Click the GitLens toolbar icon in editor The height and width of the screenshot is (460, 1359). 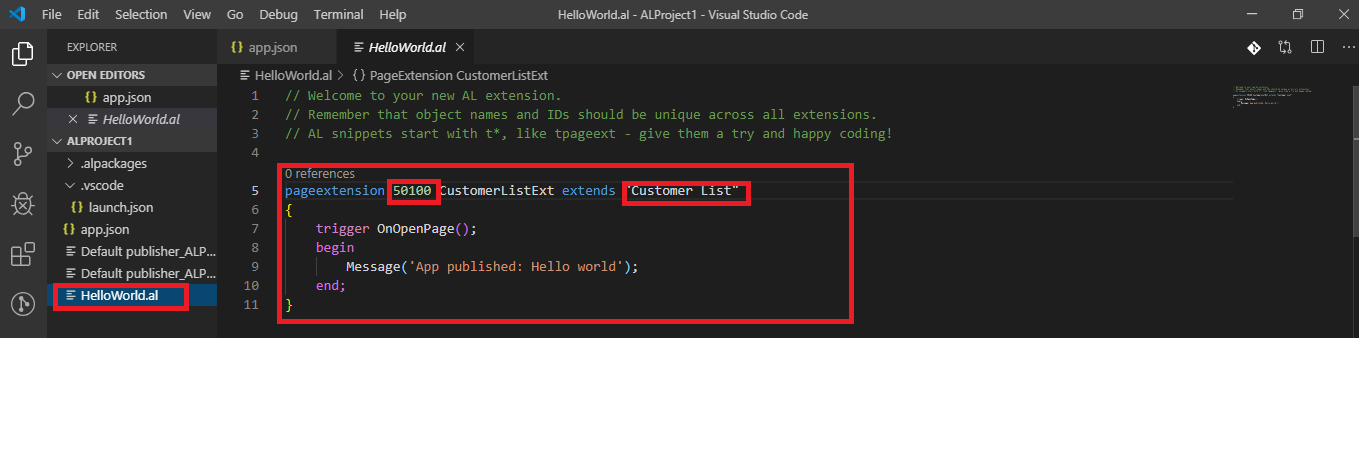pyautogui.click(x=1253, y=47)
